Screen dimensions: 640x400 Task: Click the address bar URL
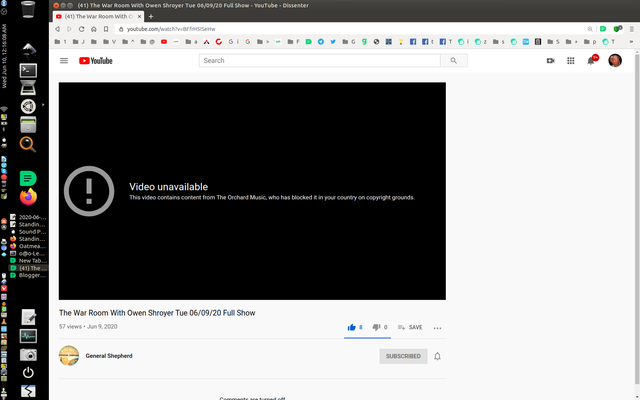(x=171, y=29)
